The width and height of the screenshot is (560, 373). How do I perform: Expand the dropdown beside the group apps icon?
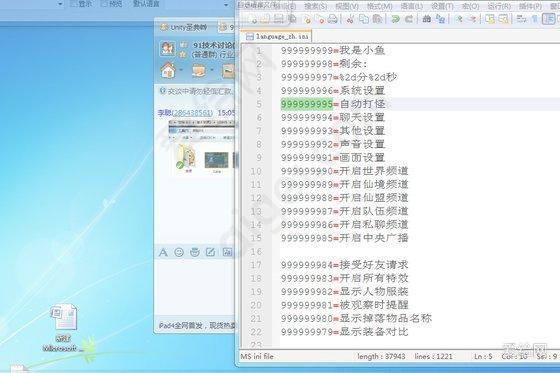coord(212,70)
